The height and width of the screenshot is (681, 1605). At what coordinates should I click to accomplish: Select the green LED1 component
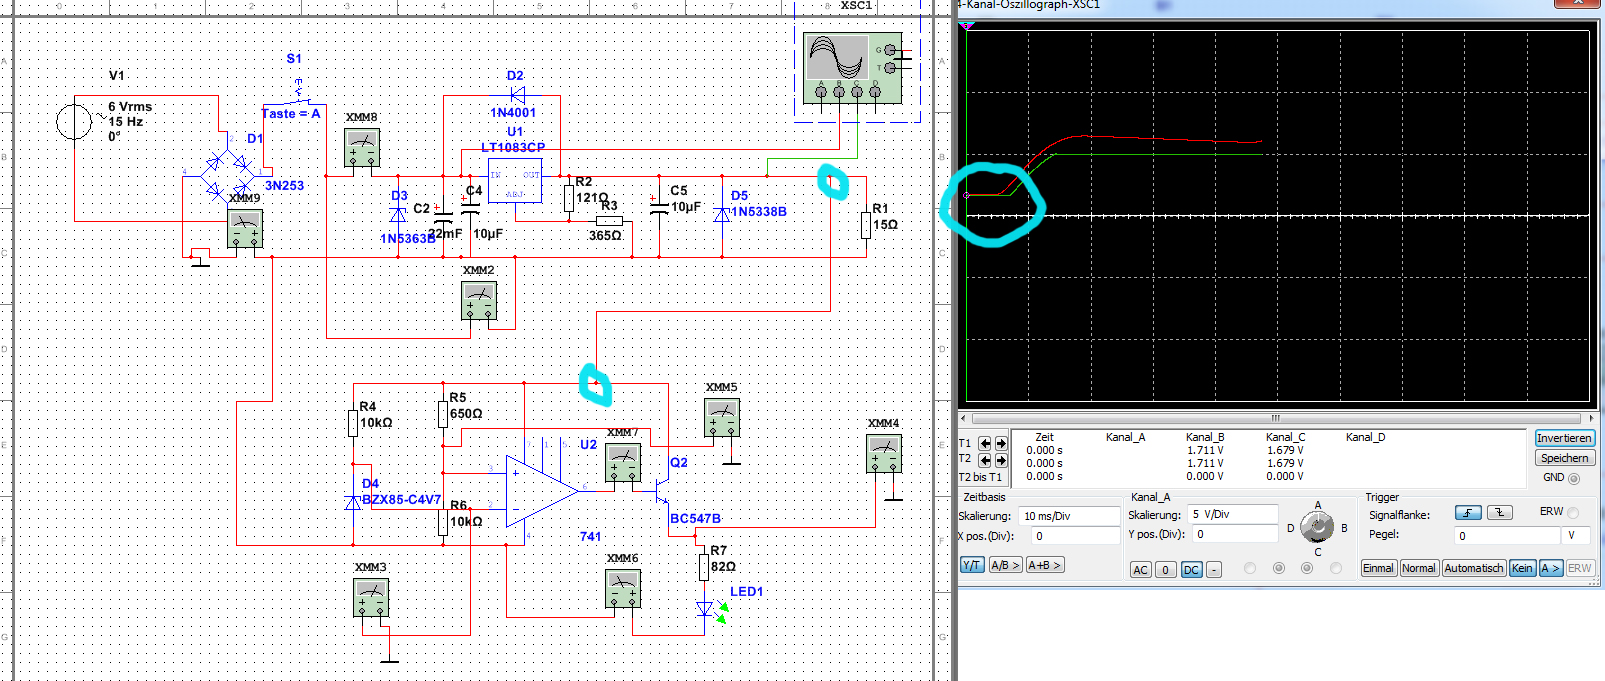tap(710, 609)
